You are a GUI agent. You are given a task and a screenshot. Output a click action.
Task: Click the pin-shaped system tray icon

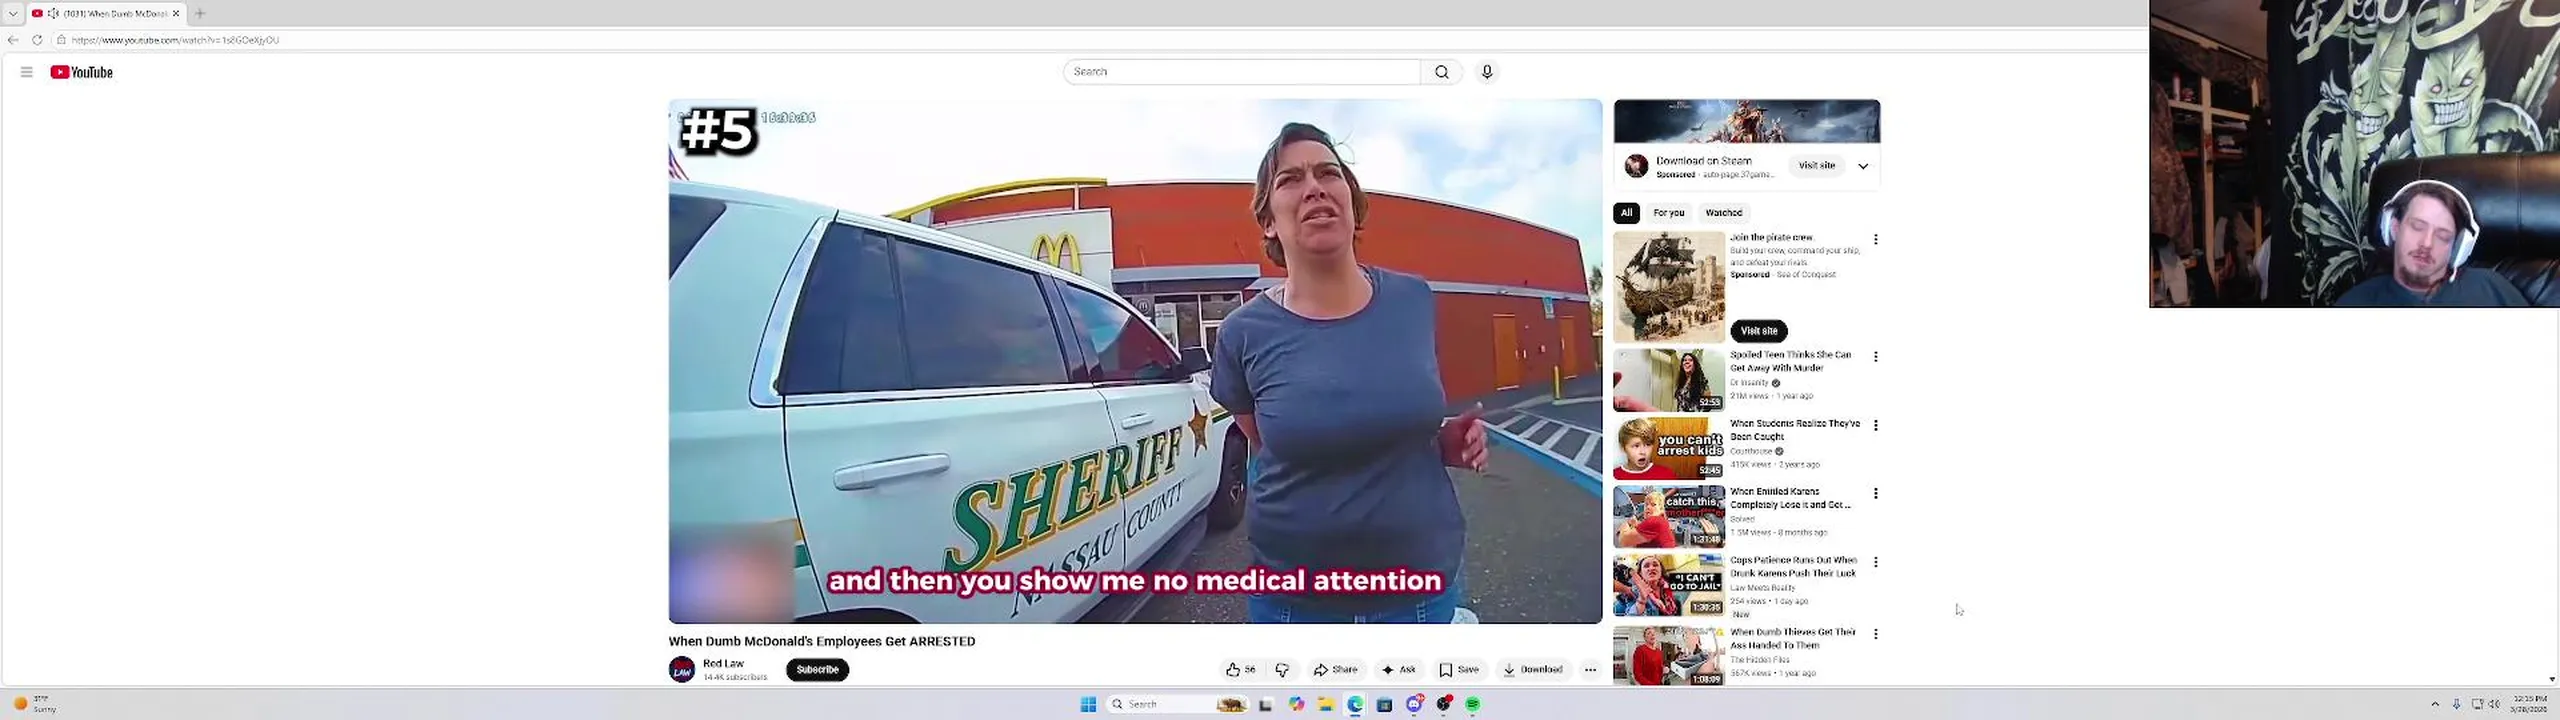(x=2456, y=704)
